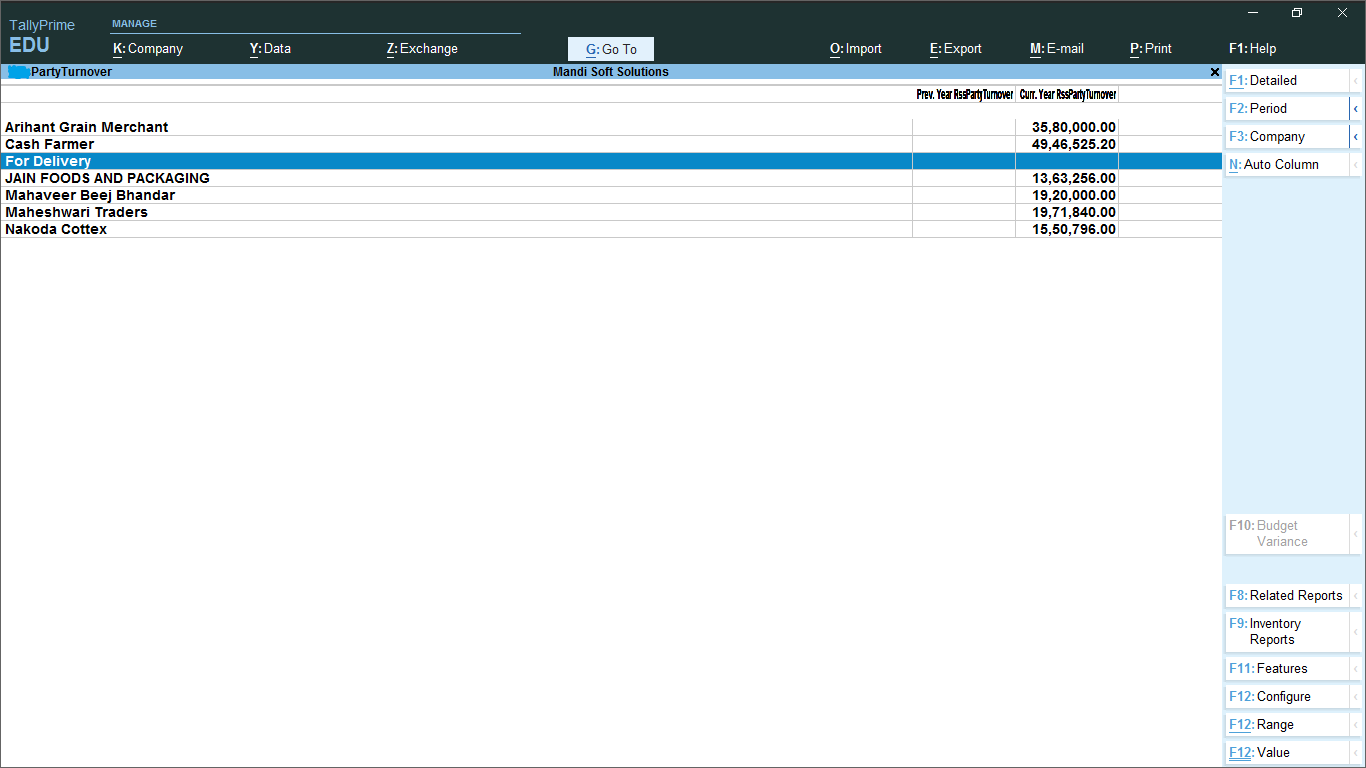Click the G: Go To button
Viewport: 1366px width, 768px height.
[611, 49]
